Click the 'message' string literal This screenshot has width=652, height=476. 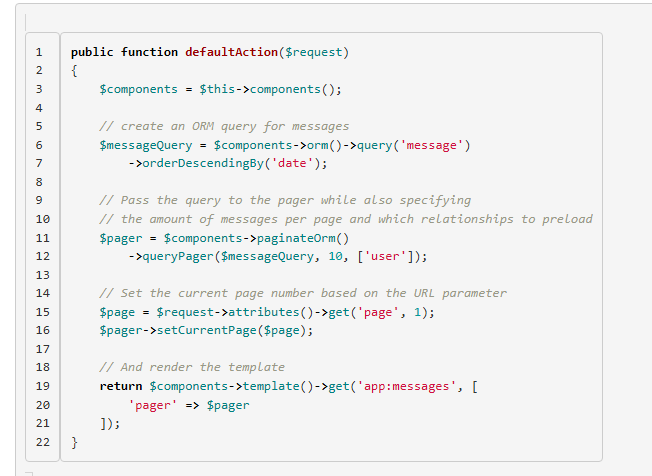point(432,145)
